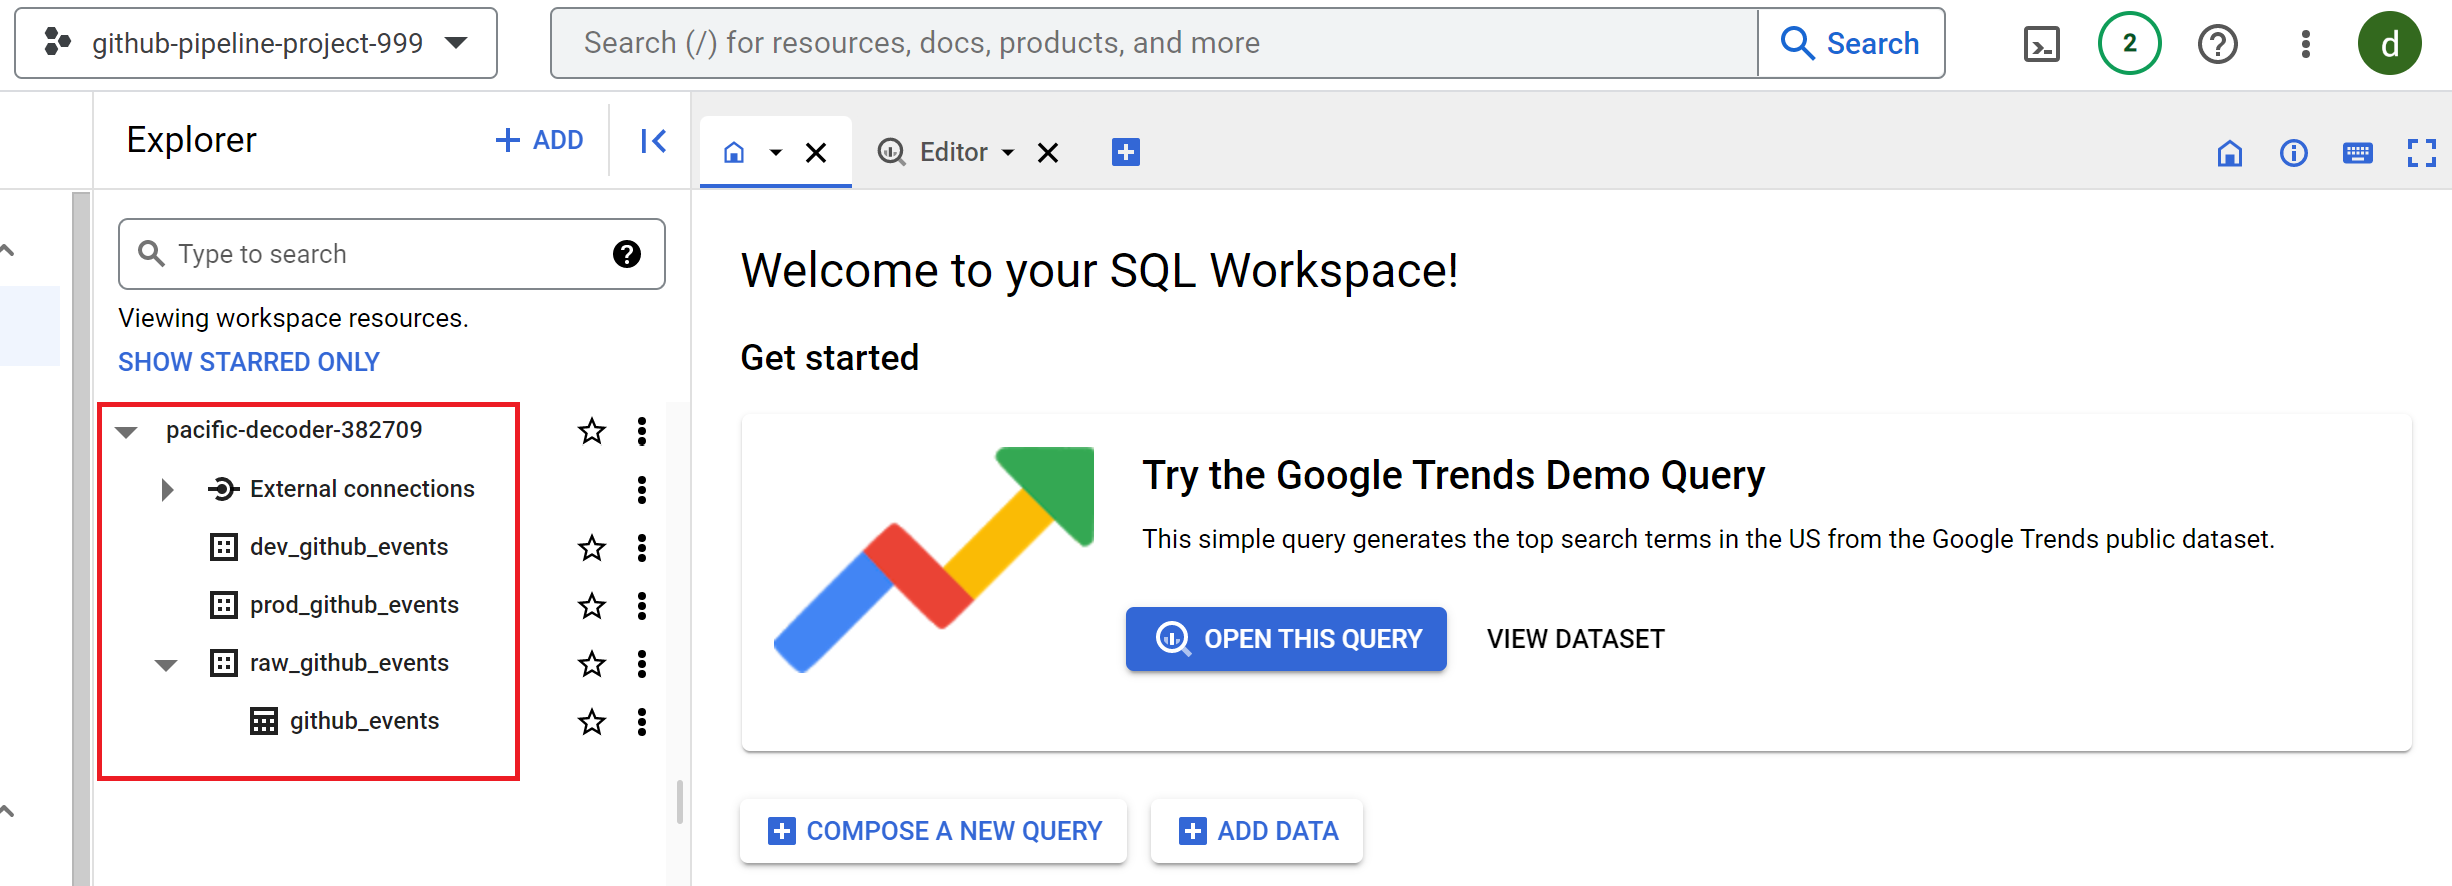Open actions menu for External connections
Image resolution: width=2452 pixels, height=886 pixels.
[x=642, y=489]
